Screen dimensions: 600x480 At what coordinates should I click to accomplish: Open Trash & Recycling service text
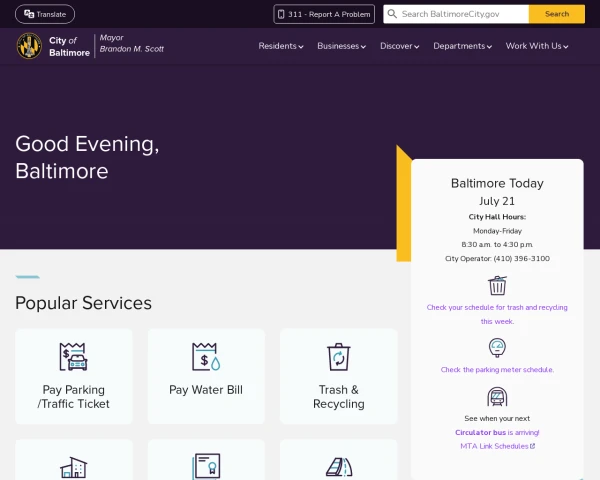pos(339,397)
